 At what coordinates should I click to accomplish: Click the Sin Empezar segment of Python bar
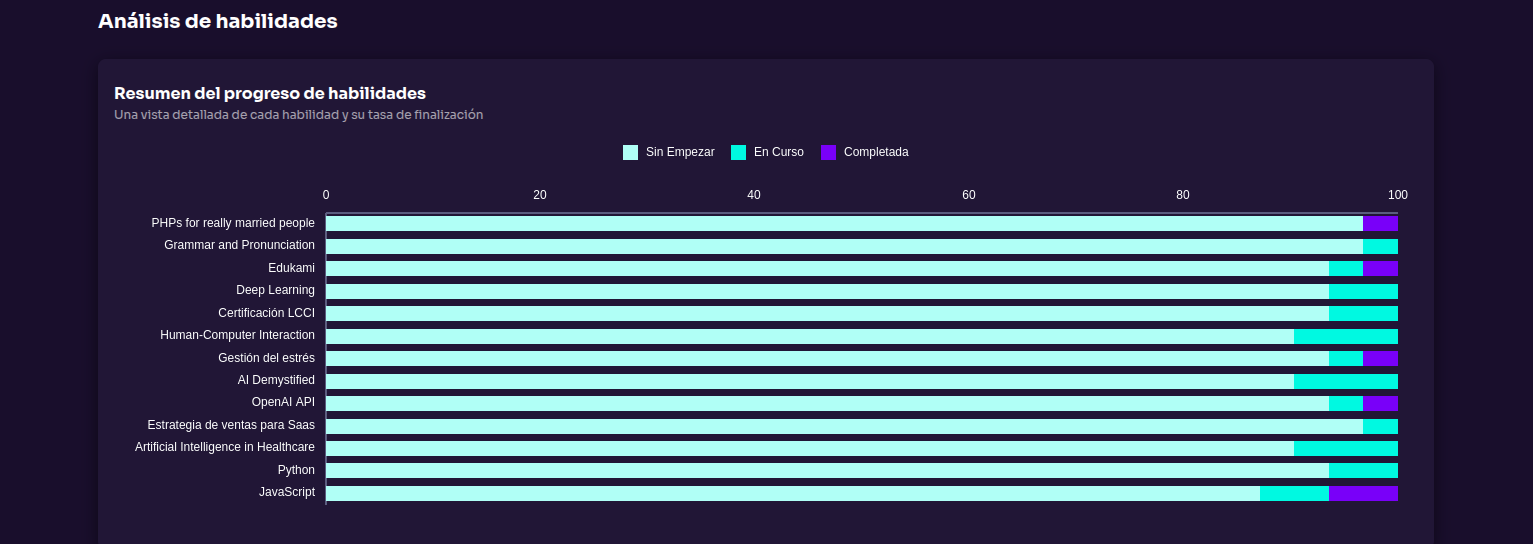(827, 470)
